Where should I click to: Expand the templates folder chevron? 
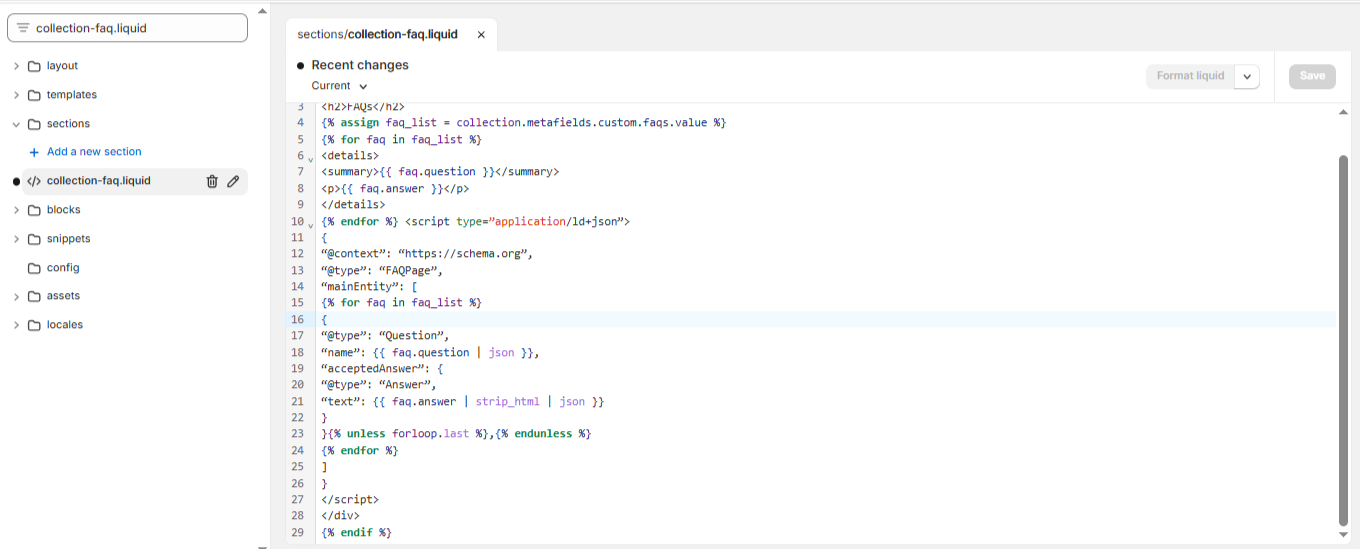(x=16, y=95)
